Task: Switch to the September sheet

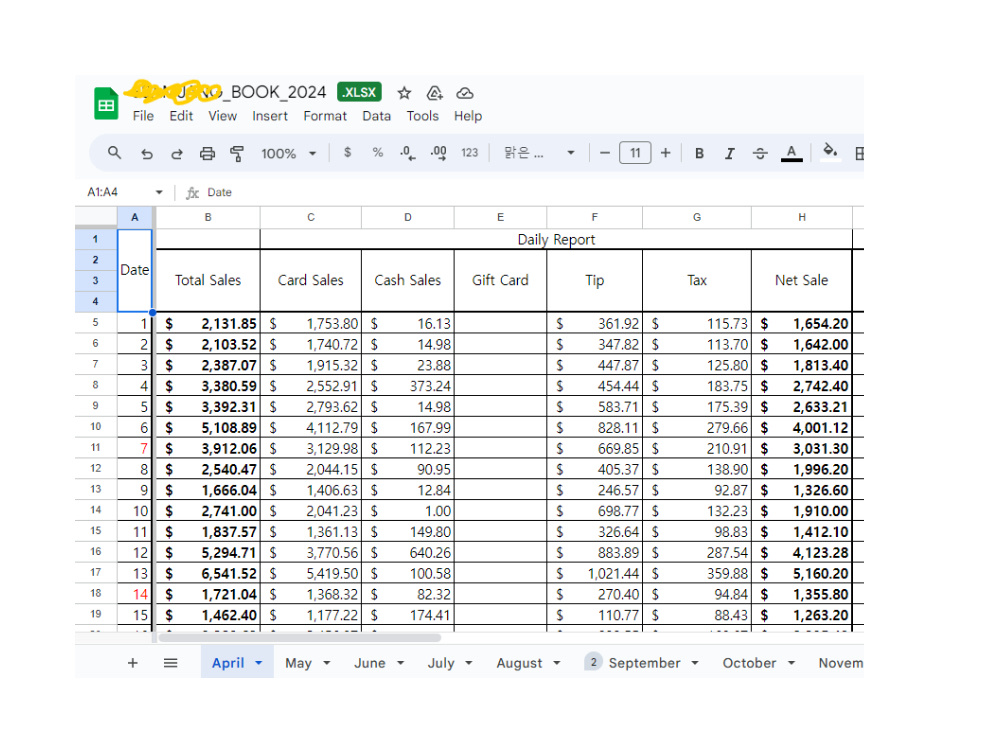Action: pos(644,663)
